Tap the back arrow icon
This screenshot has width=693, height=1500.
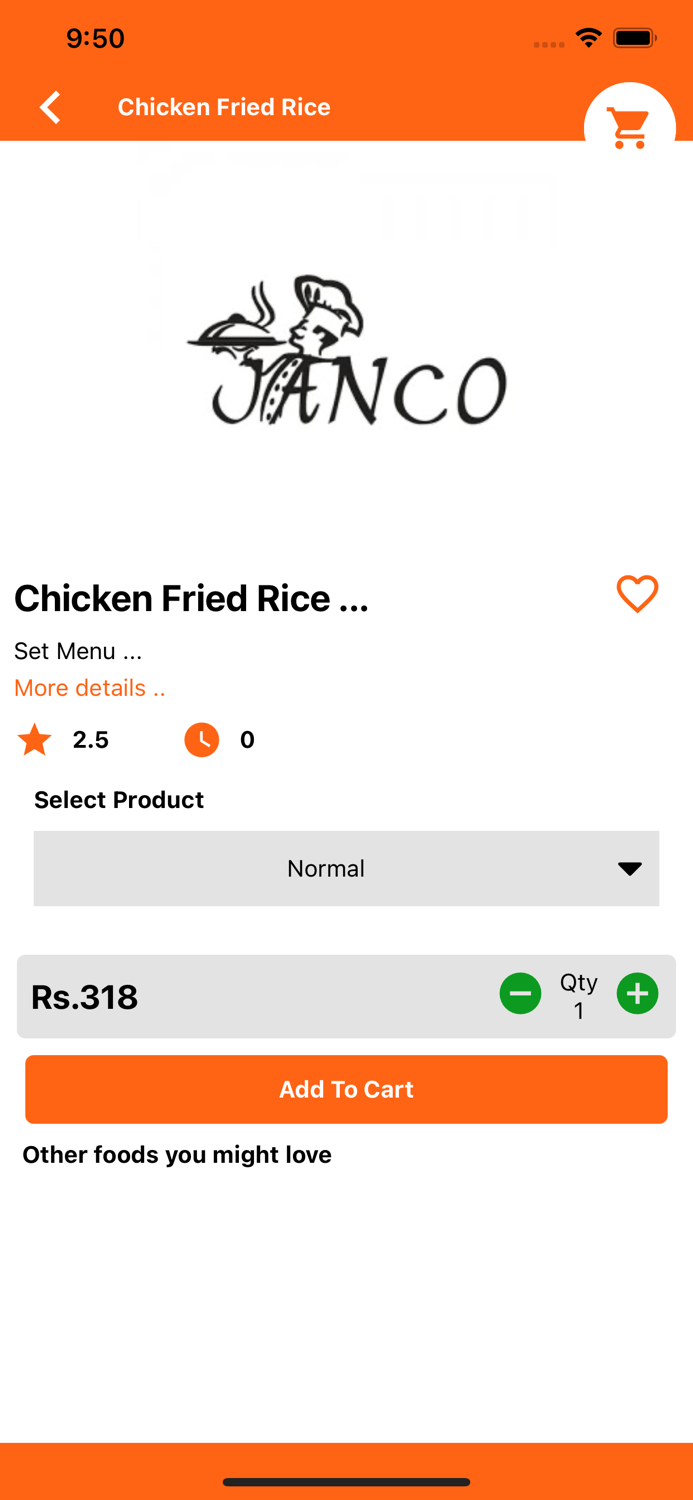tap(50, 107)
